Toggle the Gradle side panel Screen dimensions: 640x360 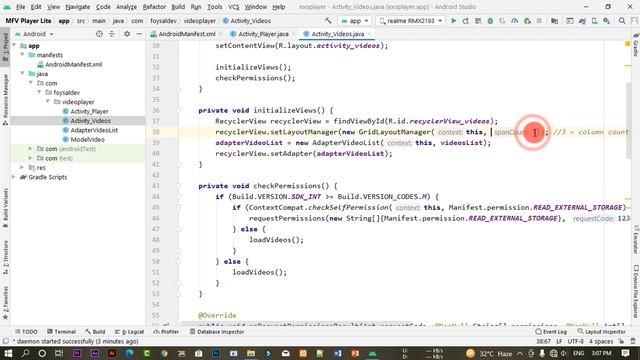[x=636, y=45]
